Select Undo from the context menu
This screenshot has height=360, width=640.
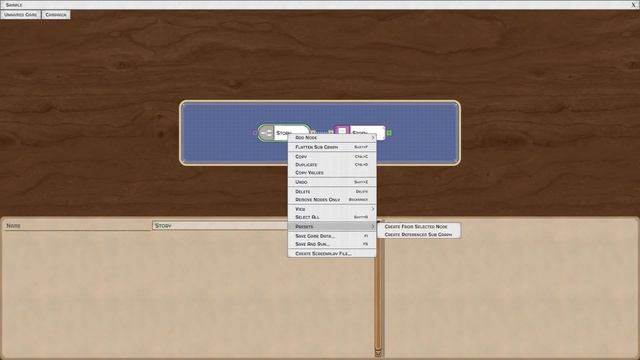tap(332, 182)
